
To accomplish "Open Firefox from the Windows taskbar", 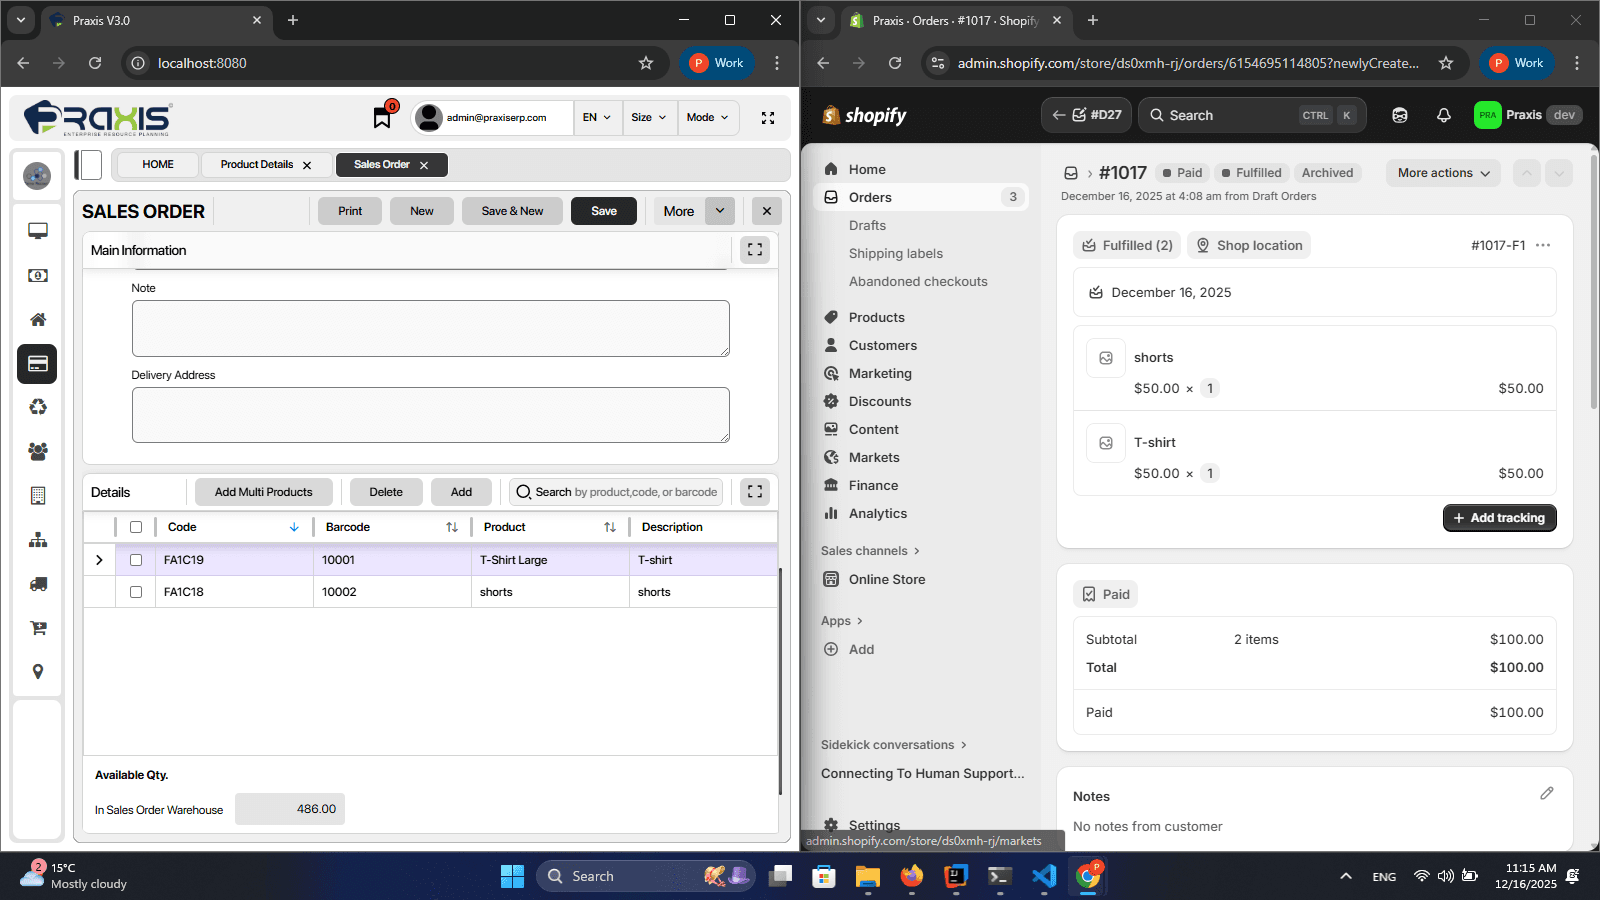I will click(x=912, y=876).
